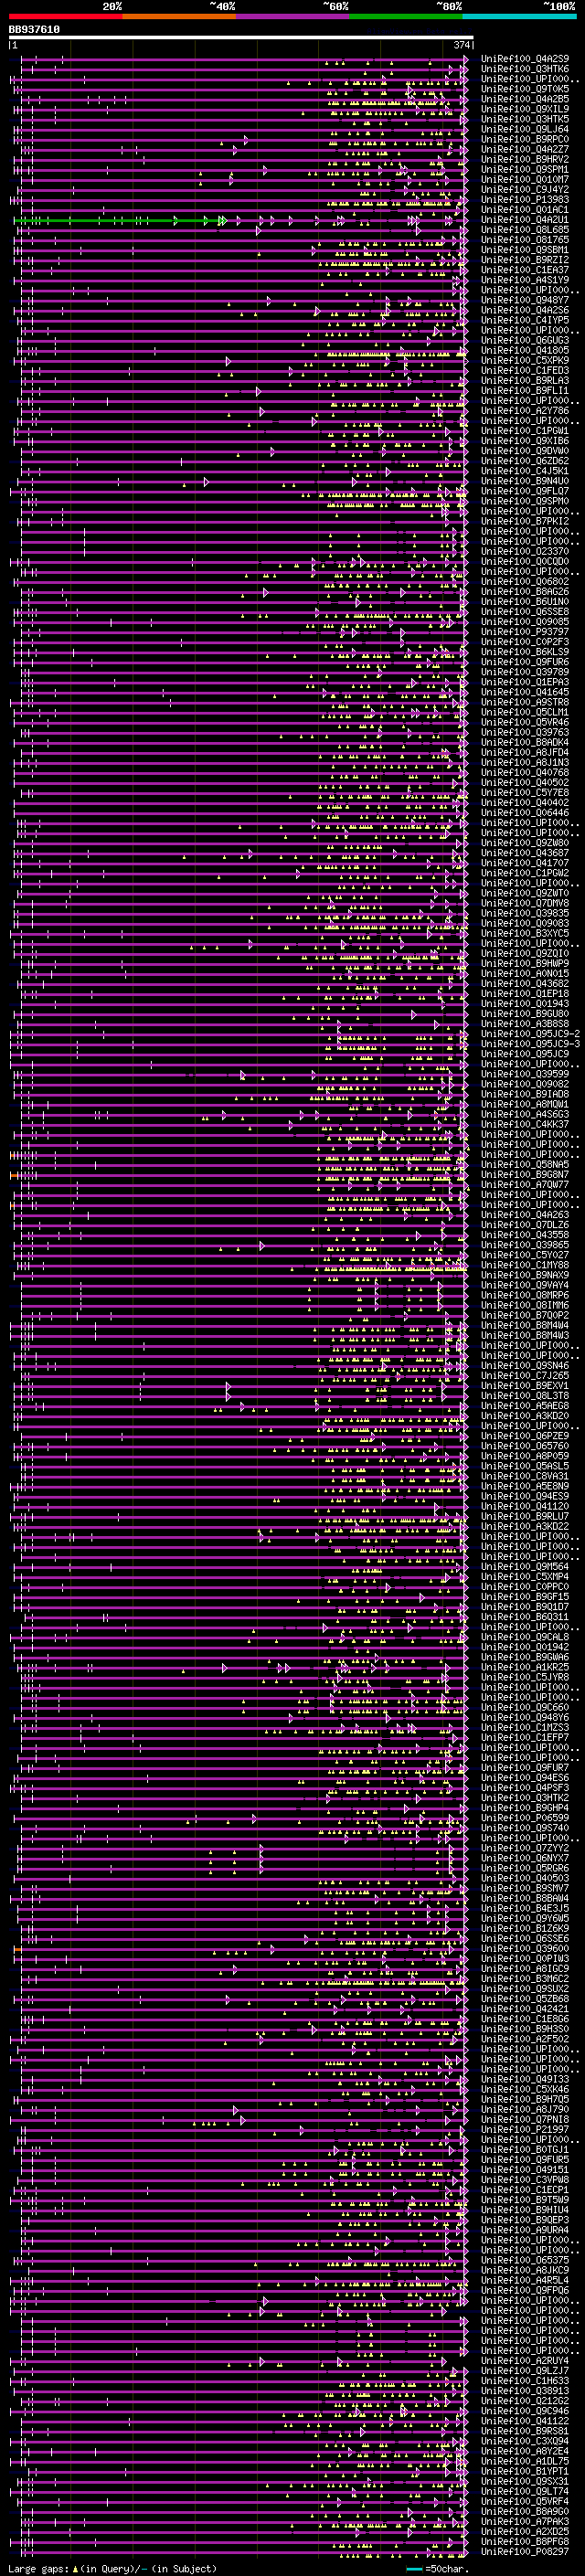Click the UniRef100_Q8L685 label
This screenshot has width=585, height=2576.
tap(525, 230)
